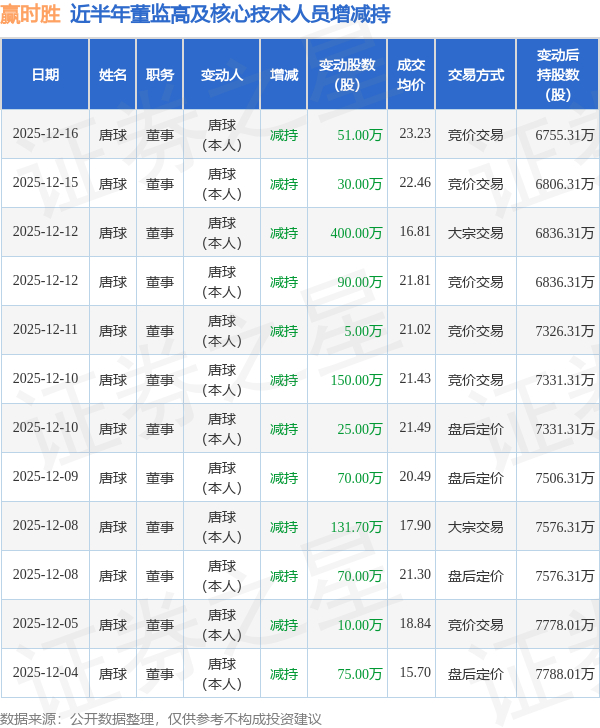600x728 pixels.
Task: Click the average price 21.49
Action: [415, 428]
